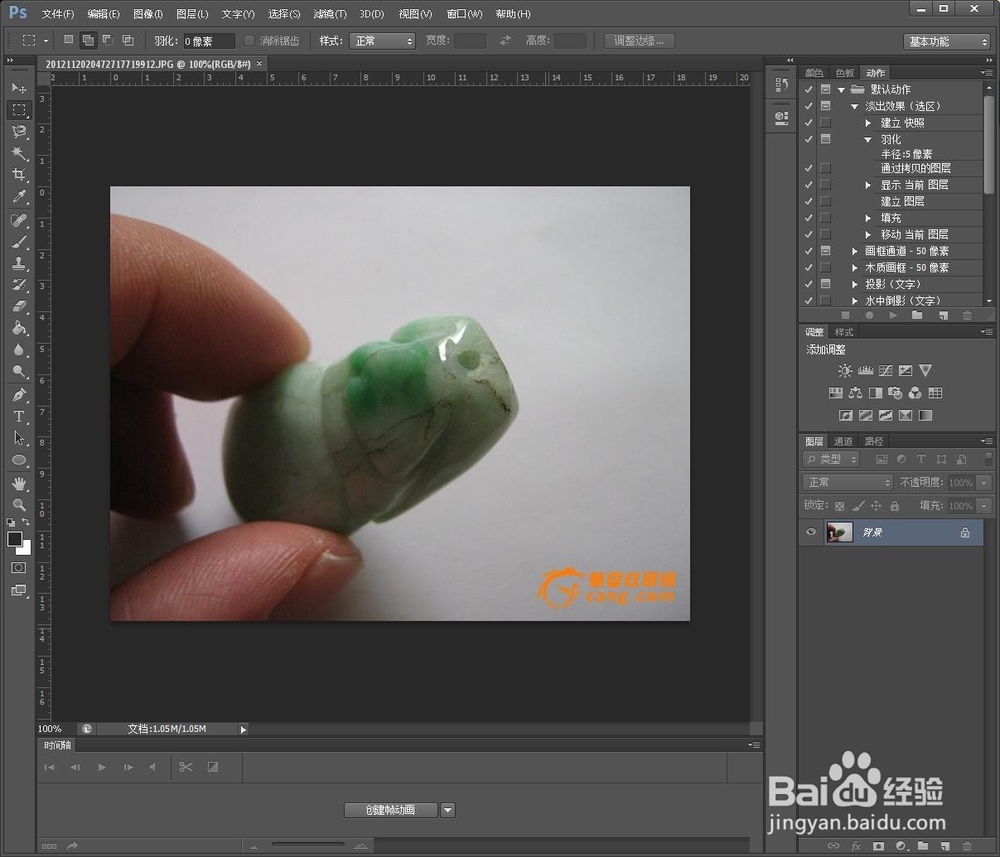Toggle Quick Mask mode
1000x857 pixels.
click(19, 568)
